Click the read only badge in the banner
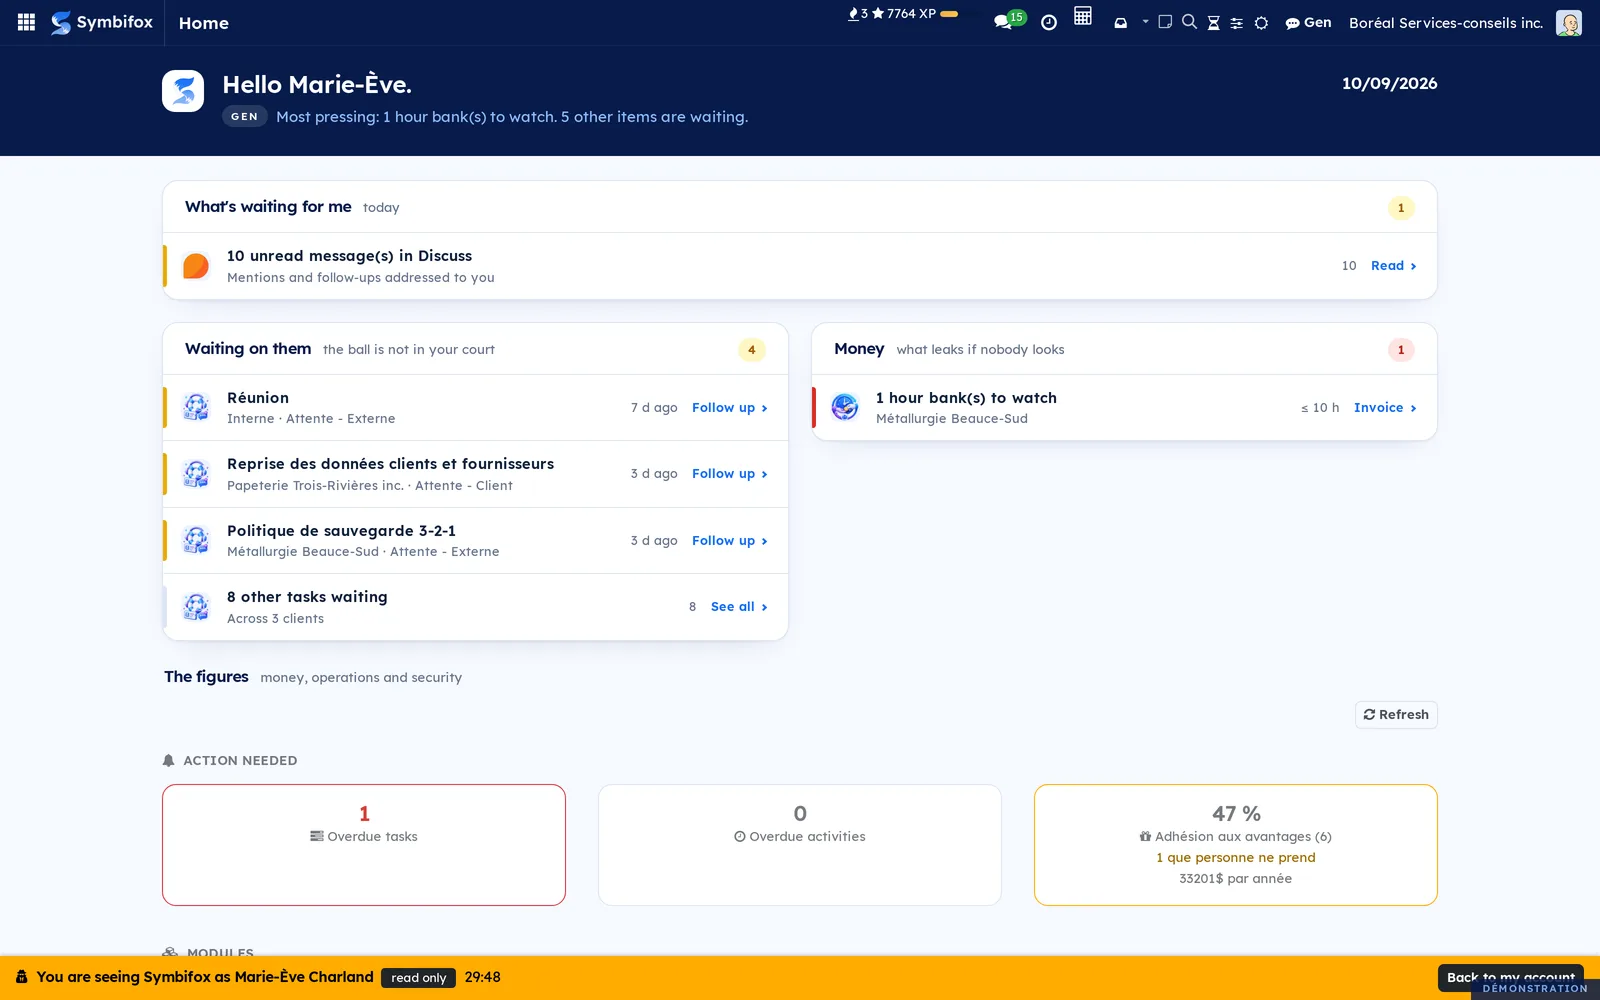 [419, 978]
